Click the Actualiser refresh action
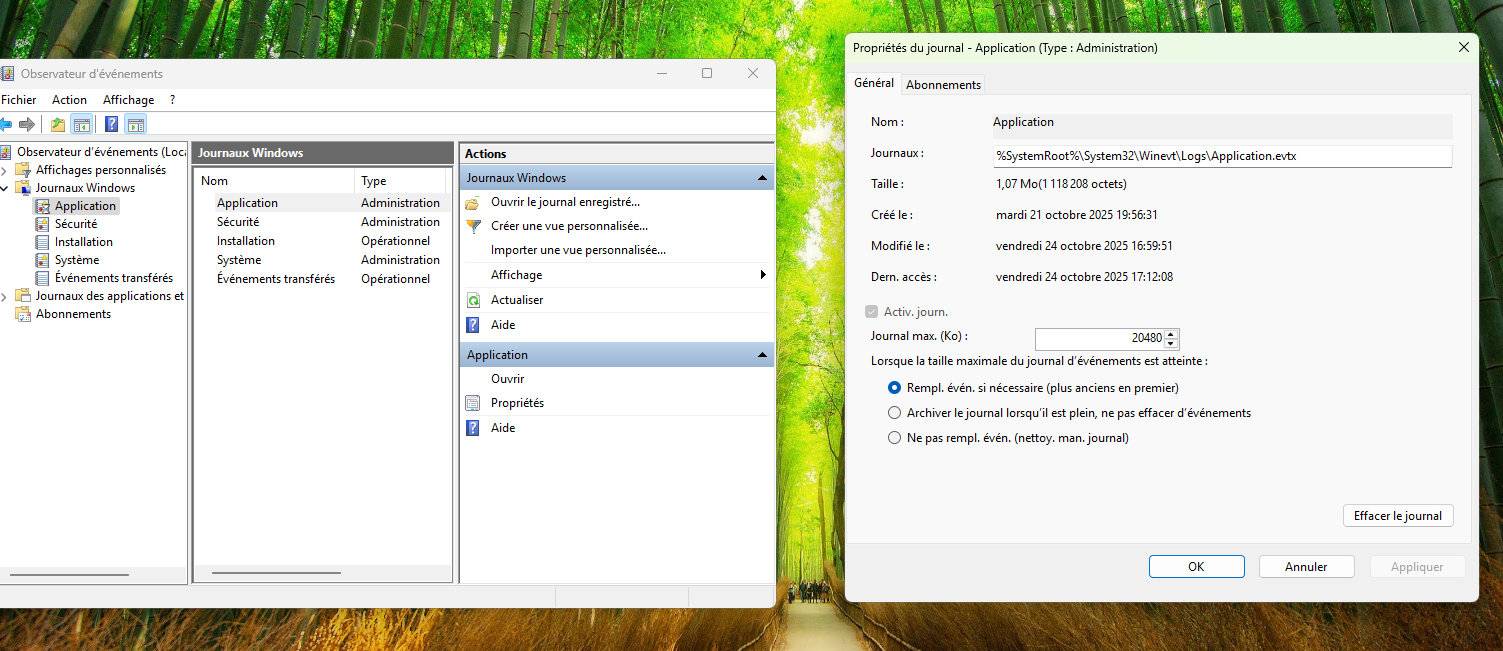 pyautogui.click(x=517, y=300)
